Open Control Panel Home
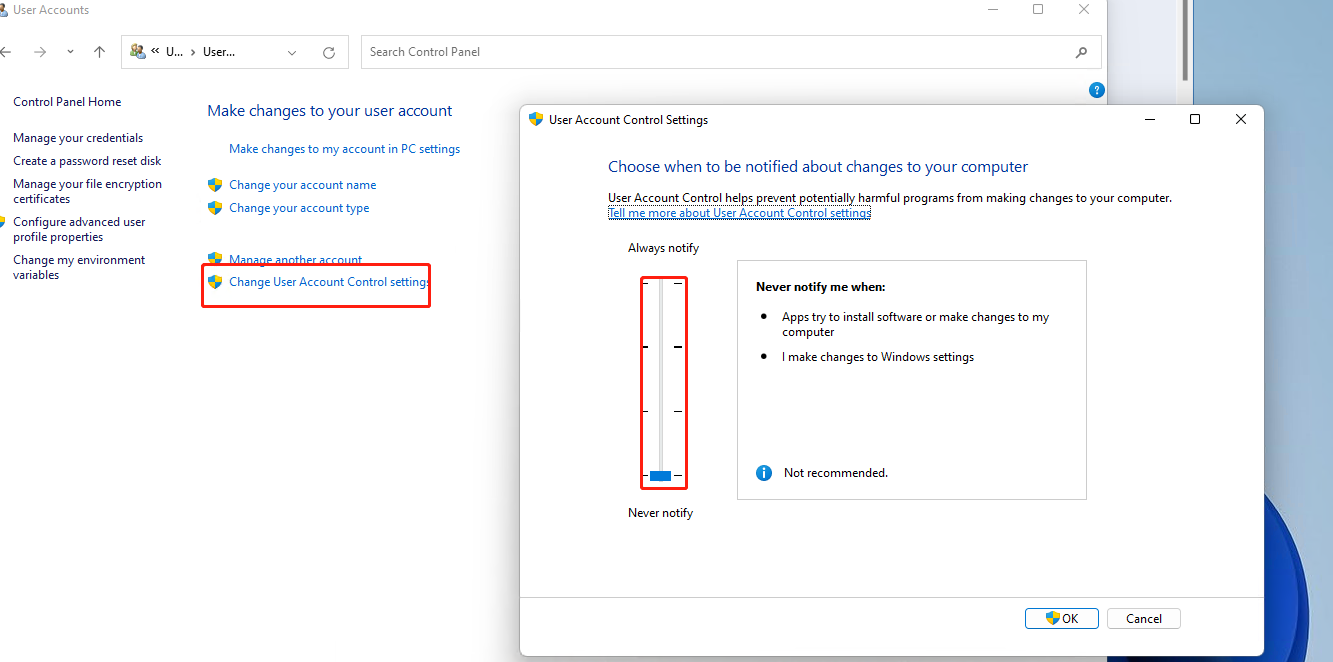This screenshot has width=1333, height=662. tap(67, 102)
